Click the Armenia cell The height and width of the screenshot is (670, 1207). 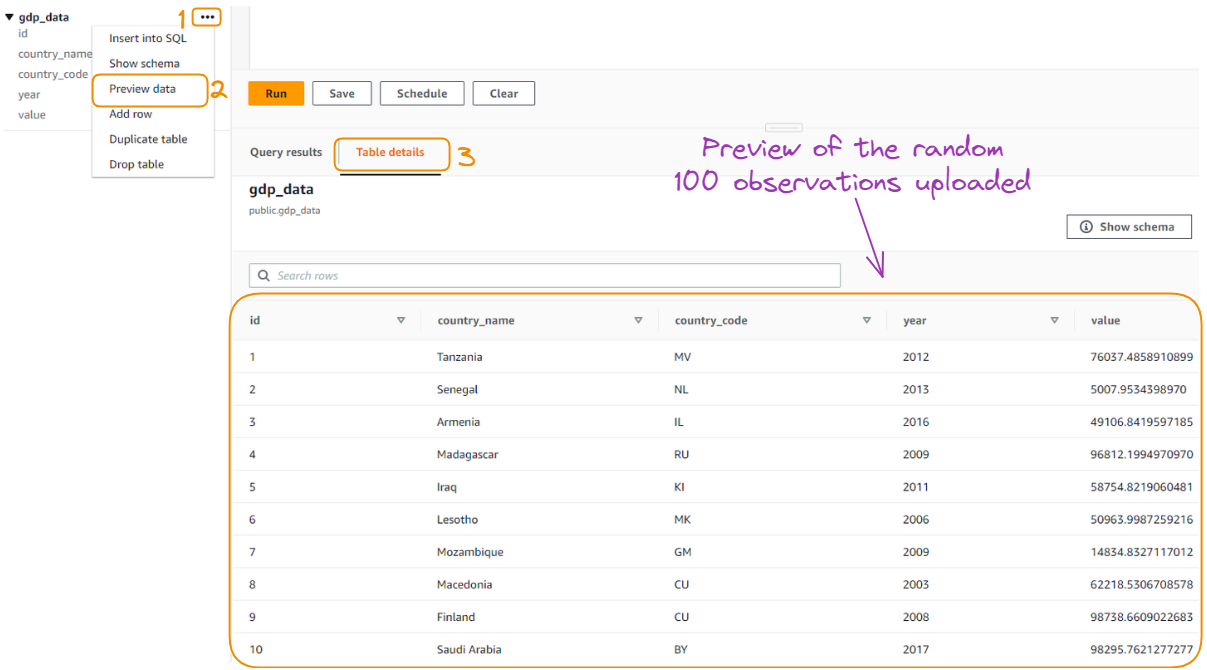(x=458, y=422)
